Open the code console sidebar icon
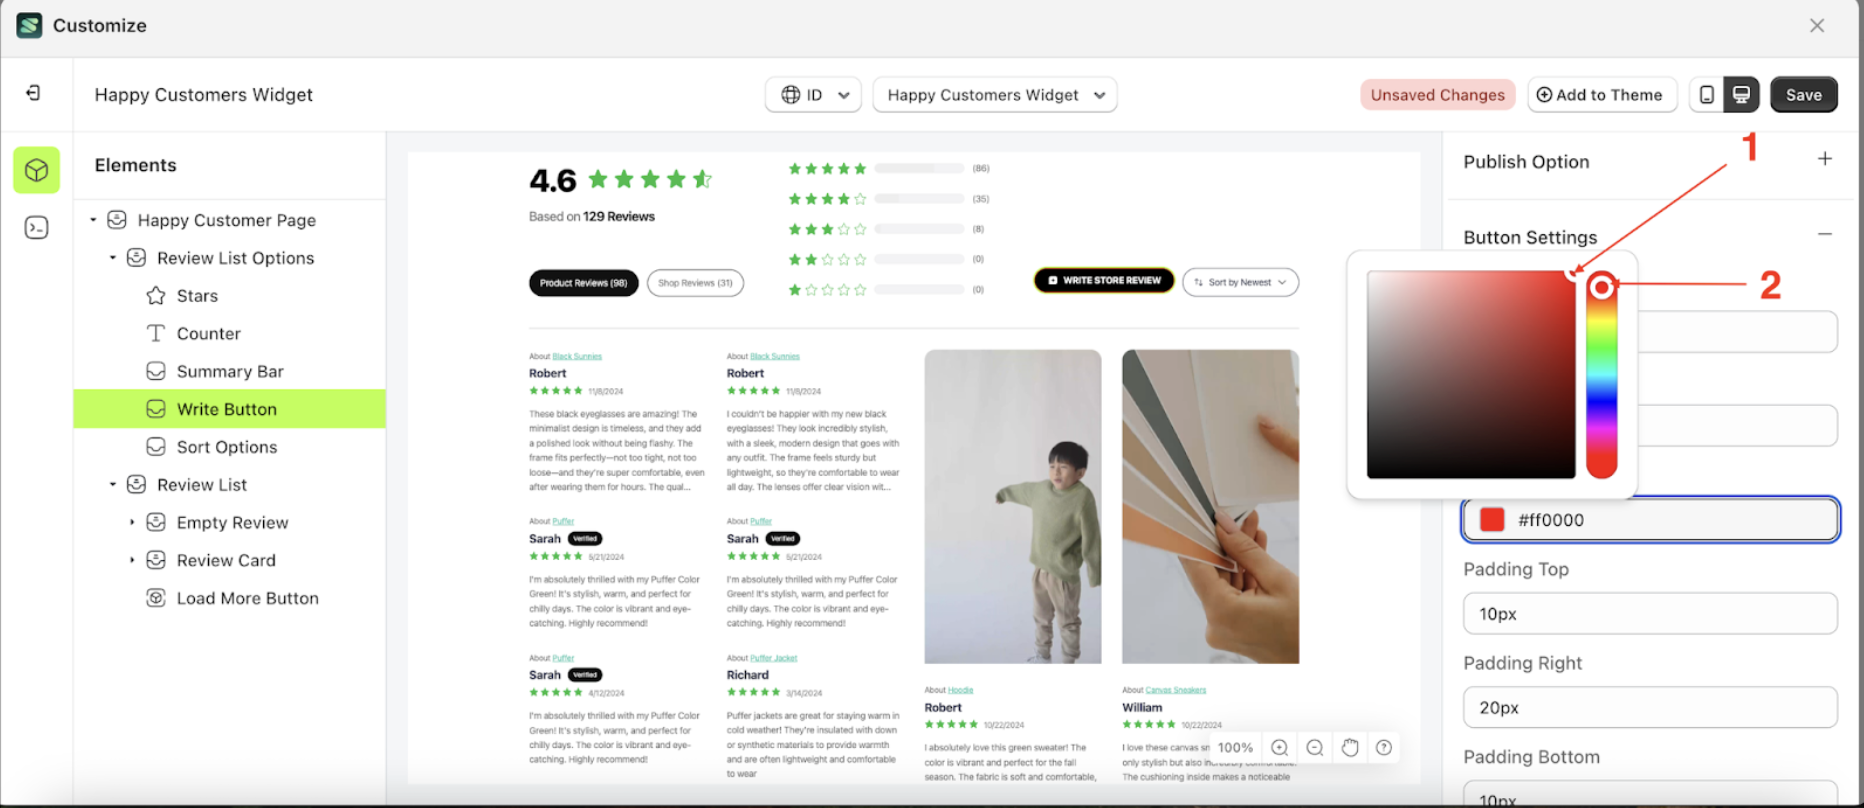The width and height of the screenshot is (1864, 808). pyautogui.click(x=37, y=228)
